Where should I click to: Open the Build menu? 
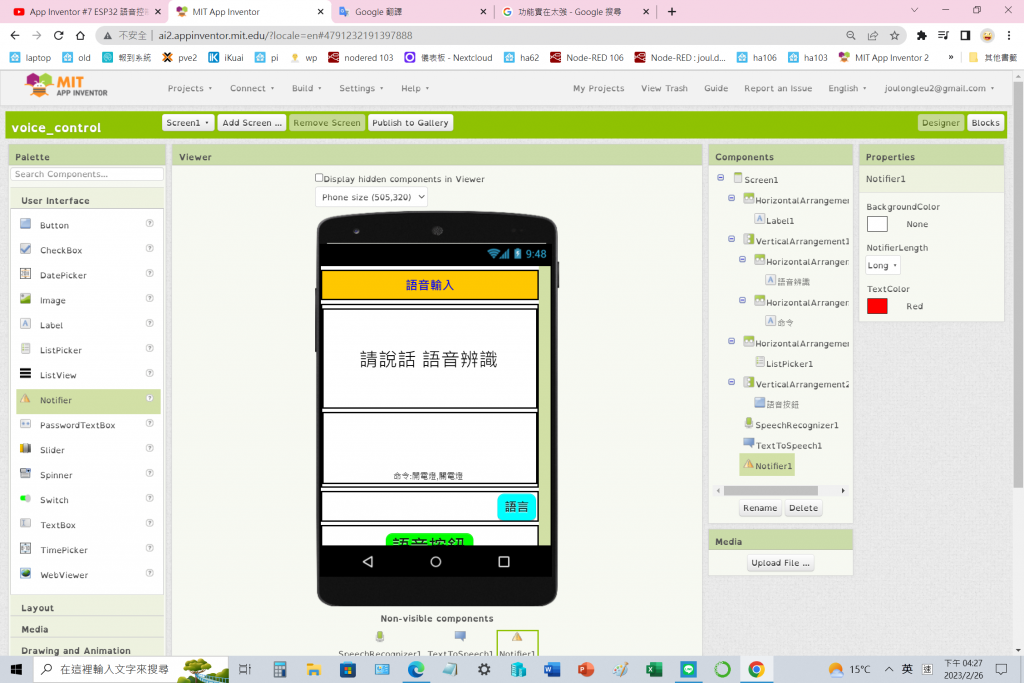pos(307,88)
